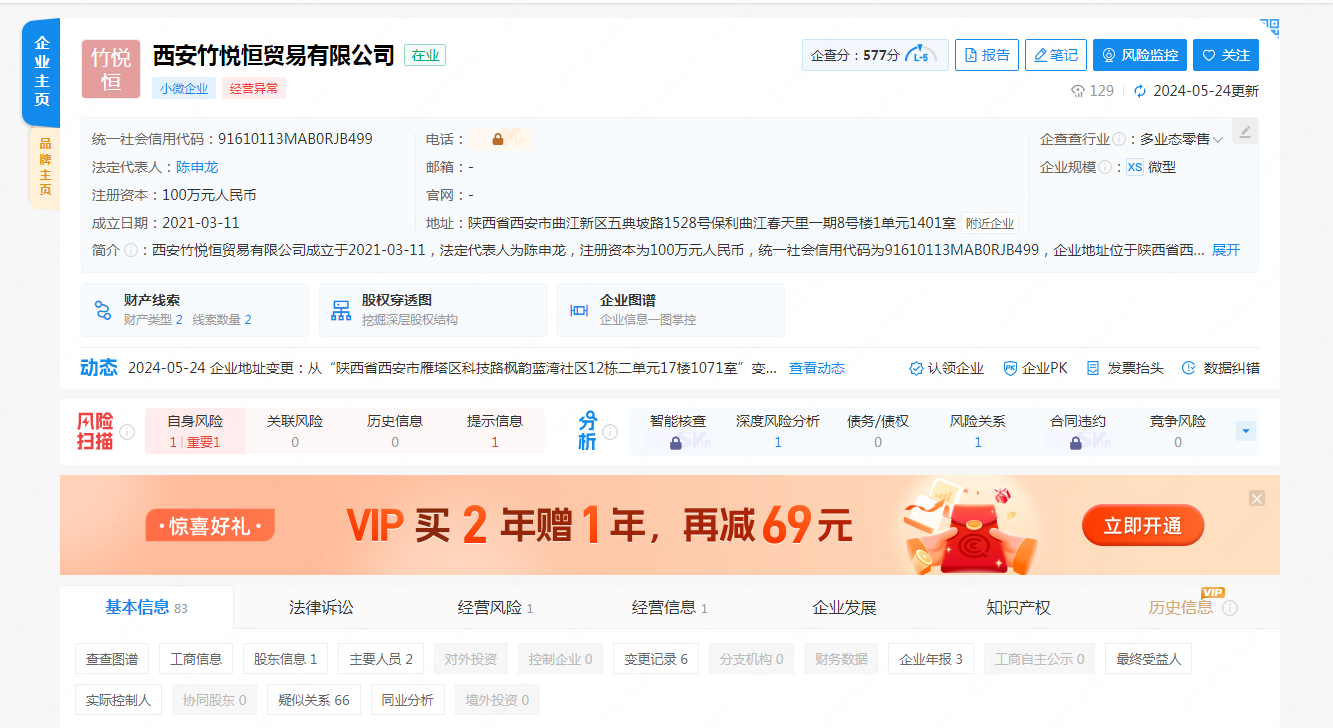Jump to the 同业分析 section
The image size is (1333, 728).
pos(407,700)
